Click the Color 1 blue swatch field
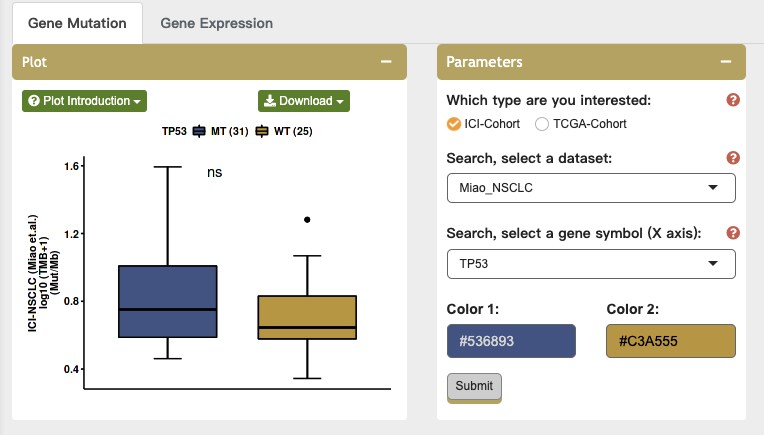The height and width of the screenshot is (435, 764). tap(511, 341)
